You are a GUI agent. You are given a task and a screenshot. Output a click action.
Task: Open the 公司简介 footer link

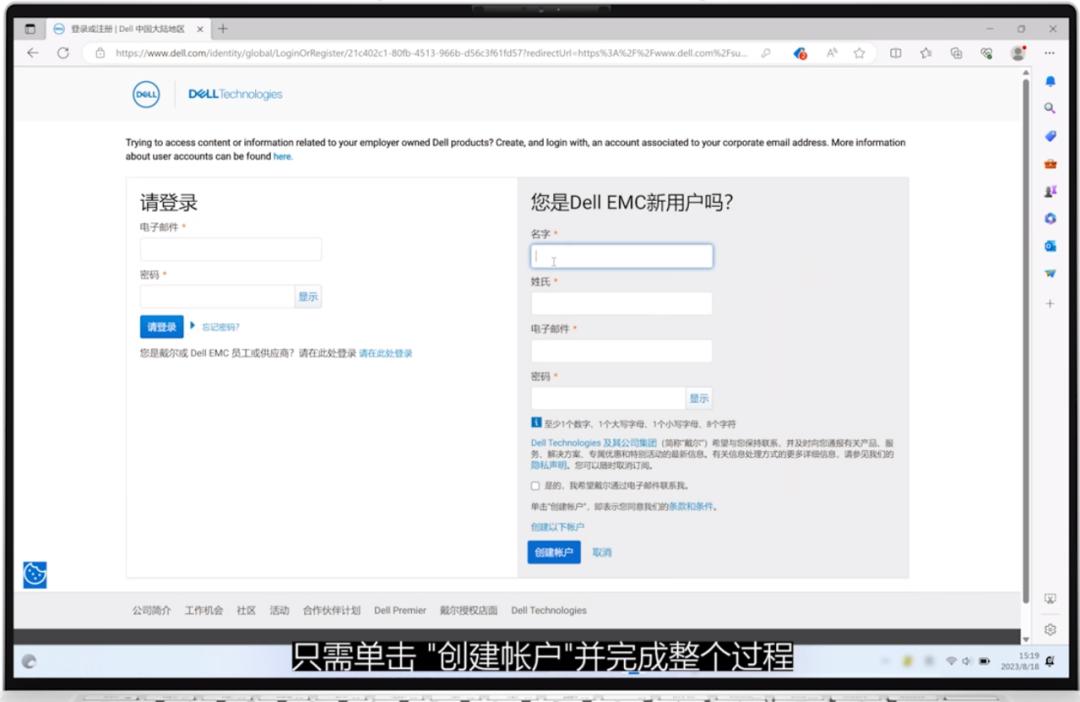tap(152, 610)
